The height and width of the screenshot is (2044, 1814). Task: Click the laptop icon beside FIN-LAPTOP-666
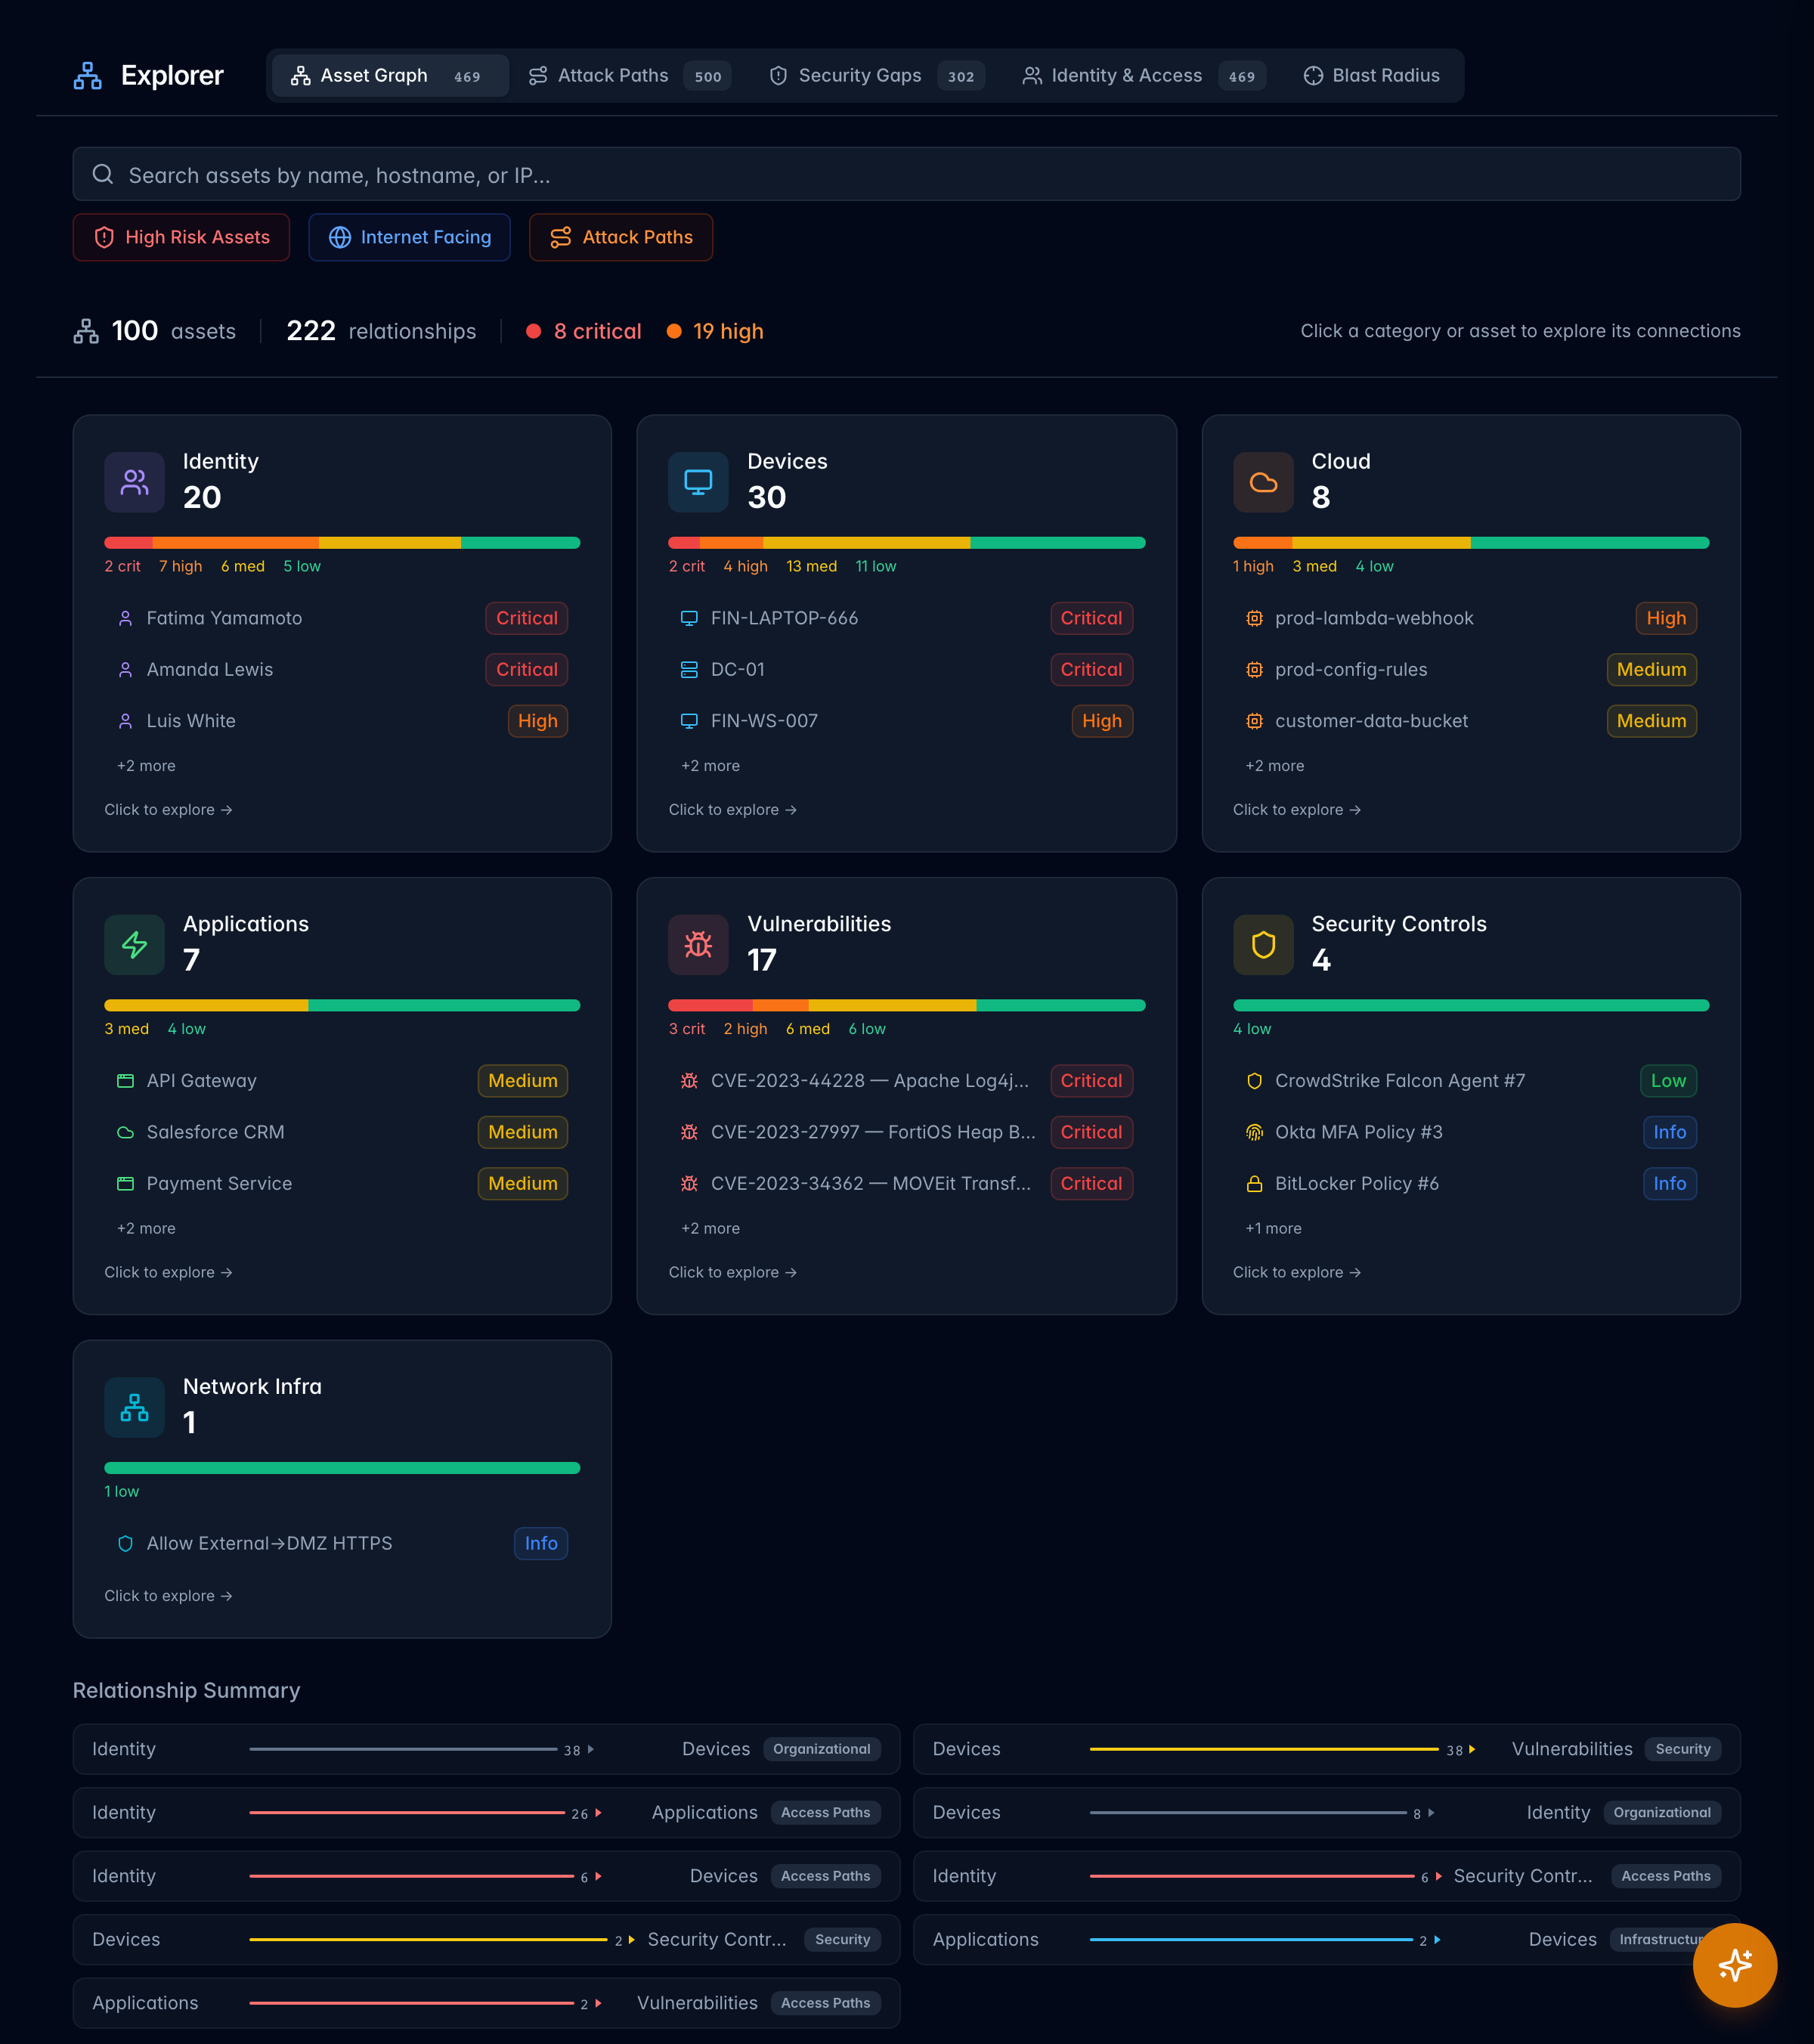pos(689,619)
